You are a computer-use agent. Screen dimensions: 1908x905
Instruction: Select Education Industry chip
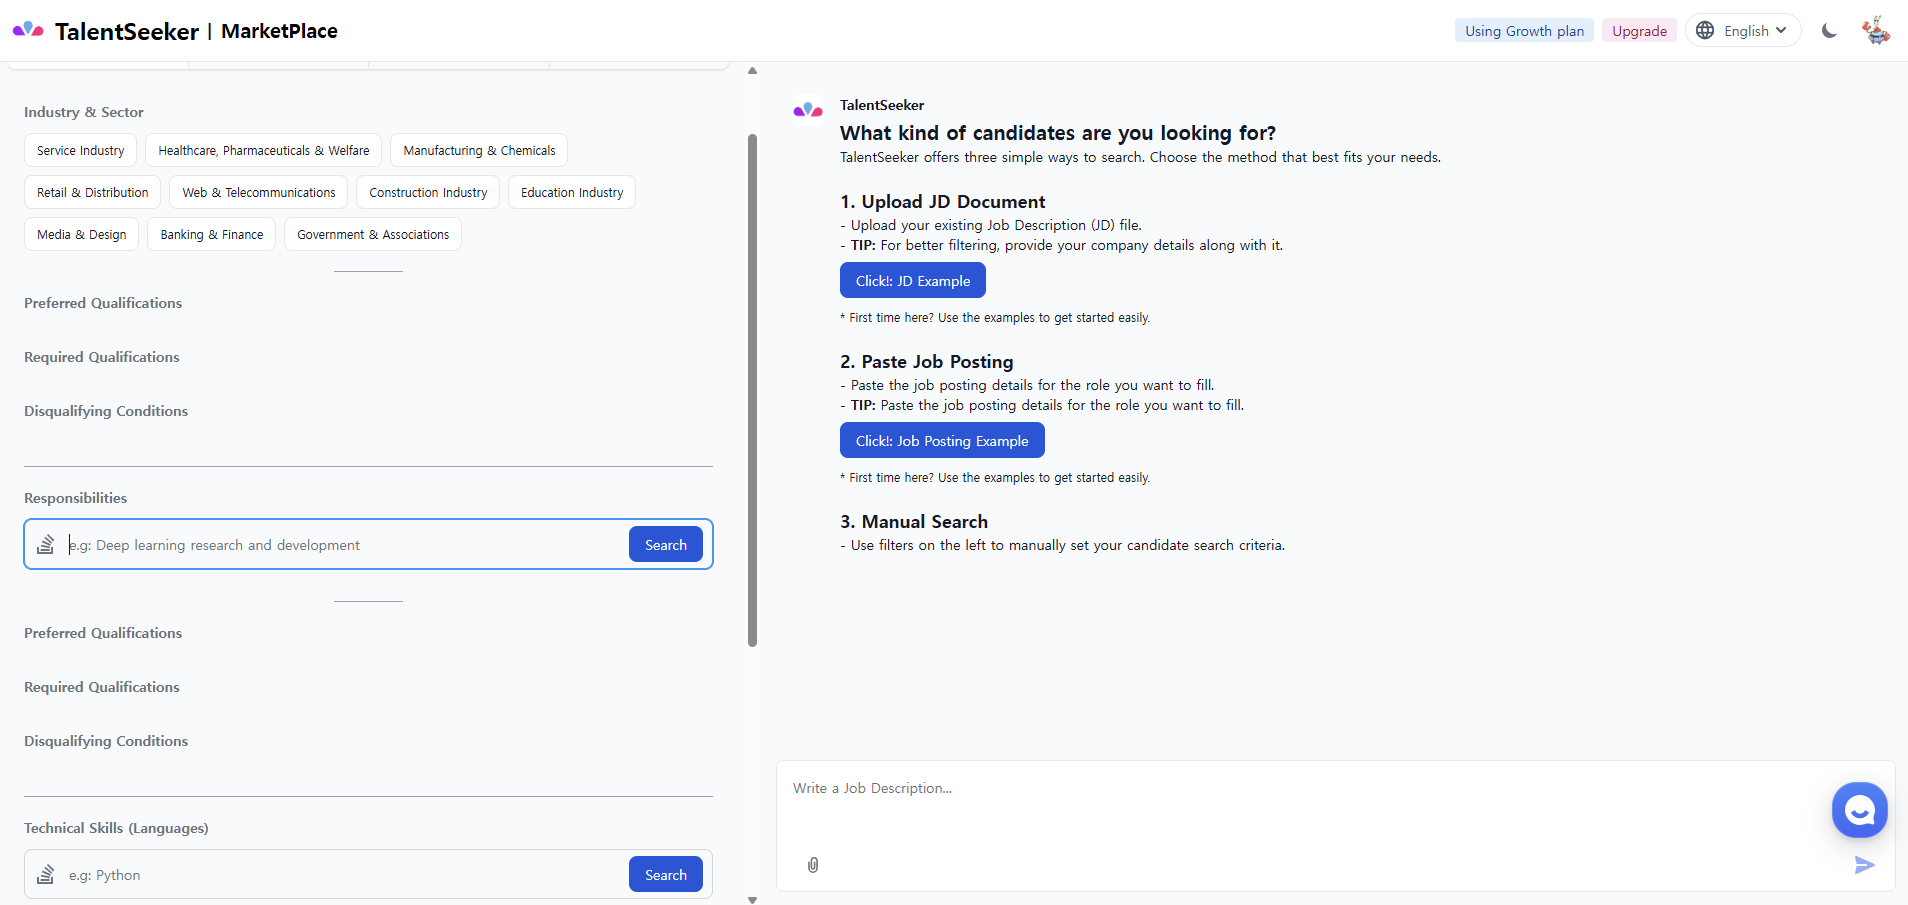(x=572, y=193)
